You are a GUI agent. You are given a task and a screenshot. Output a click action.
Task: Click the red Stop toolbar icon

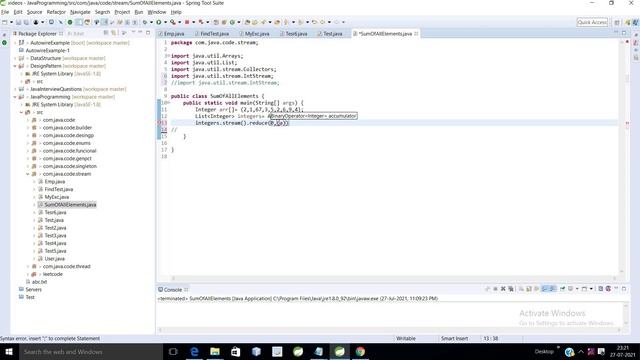tap(187, 22)
